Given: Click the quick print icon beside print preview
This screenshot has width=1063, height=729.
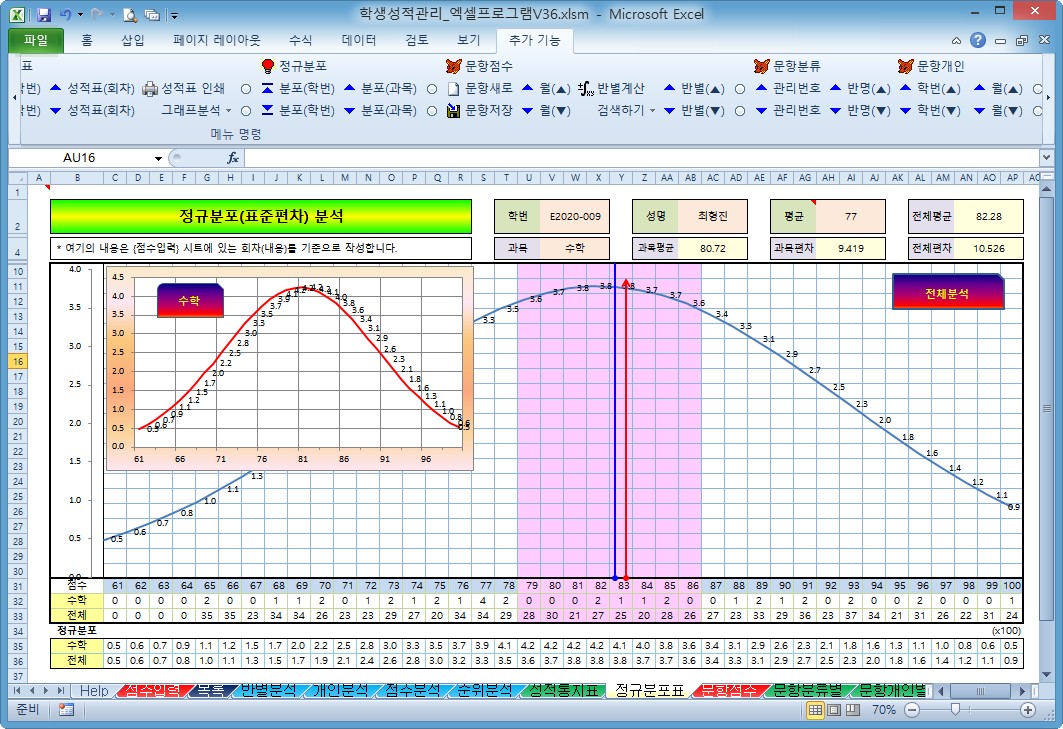Looking at the screenshot, I should pyautogui.click(x=153, y=14).
